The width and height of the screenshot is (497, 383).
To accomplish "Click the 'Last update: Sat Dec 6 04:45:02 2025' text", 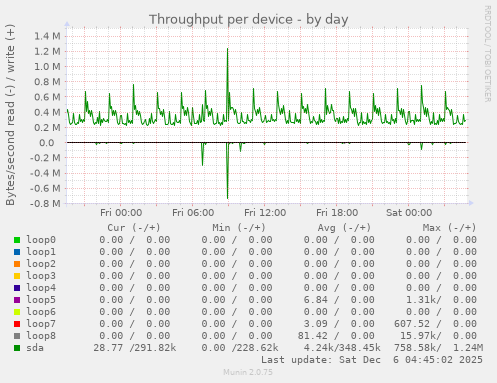I will coord(372,360).
